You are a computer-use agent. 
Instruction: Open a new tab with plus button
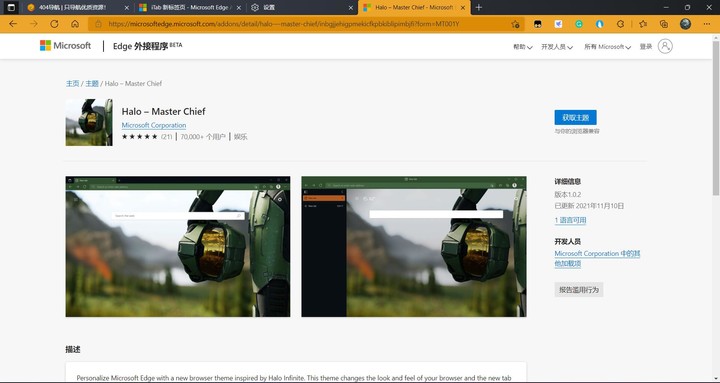click(478, 7)
